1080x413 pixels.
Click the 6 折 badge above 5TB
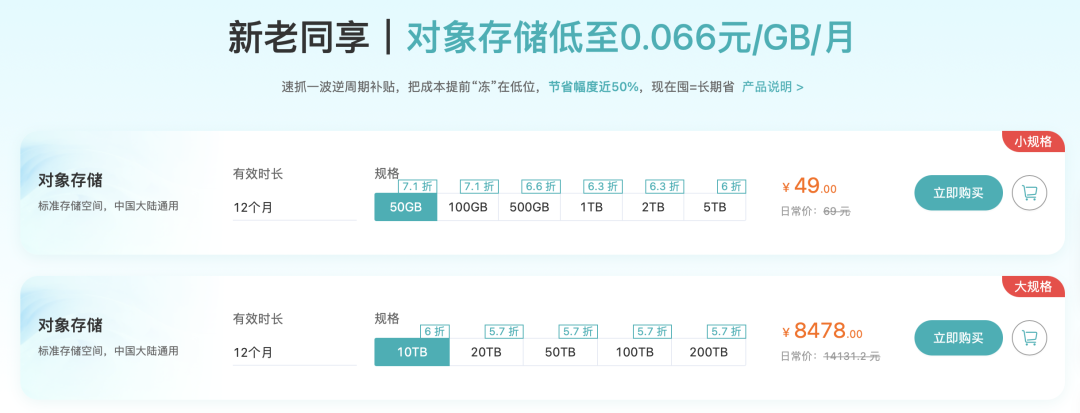731,187
